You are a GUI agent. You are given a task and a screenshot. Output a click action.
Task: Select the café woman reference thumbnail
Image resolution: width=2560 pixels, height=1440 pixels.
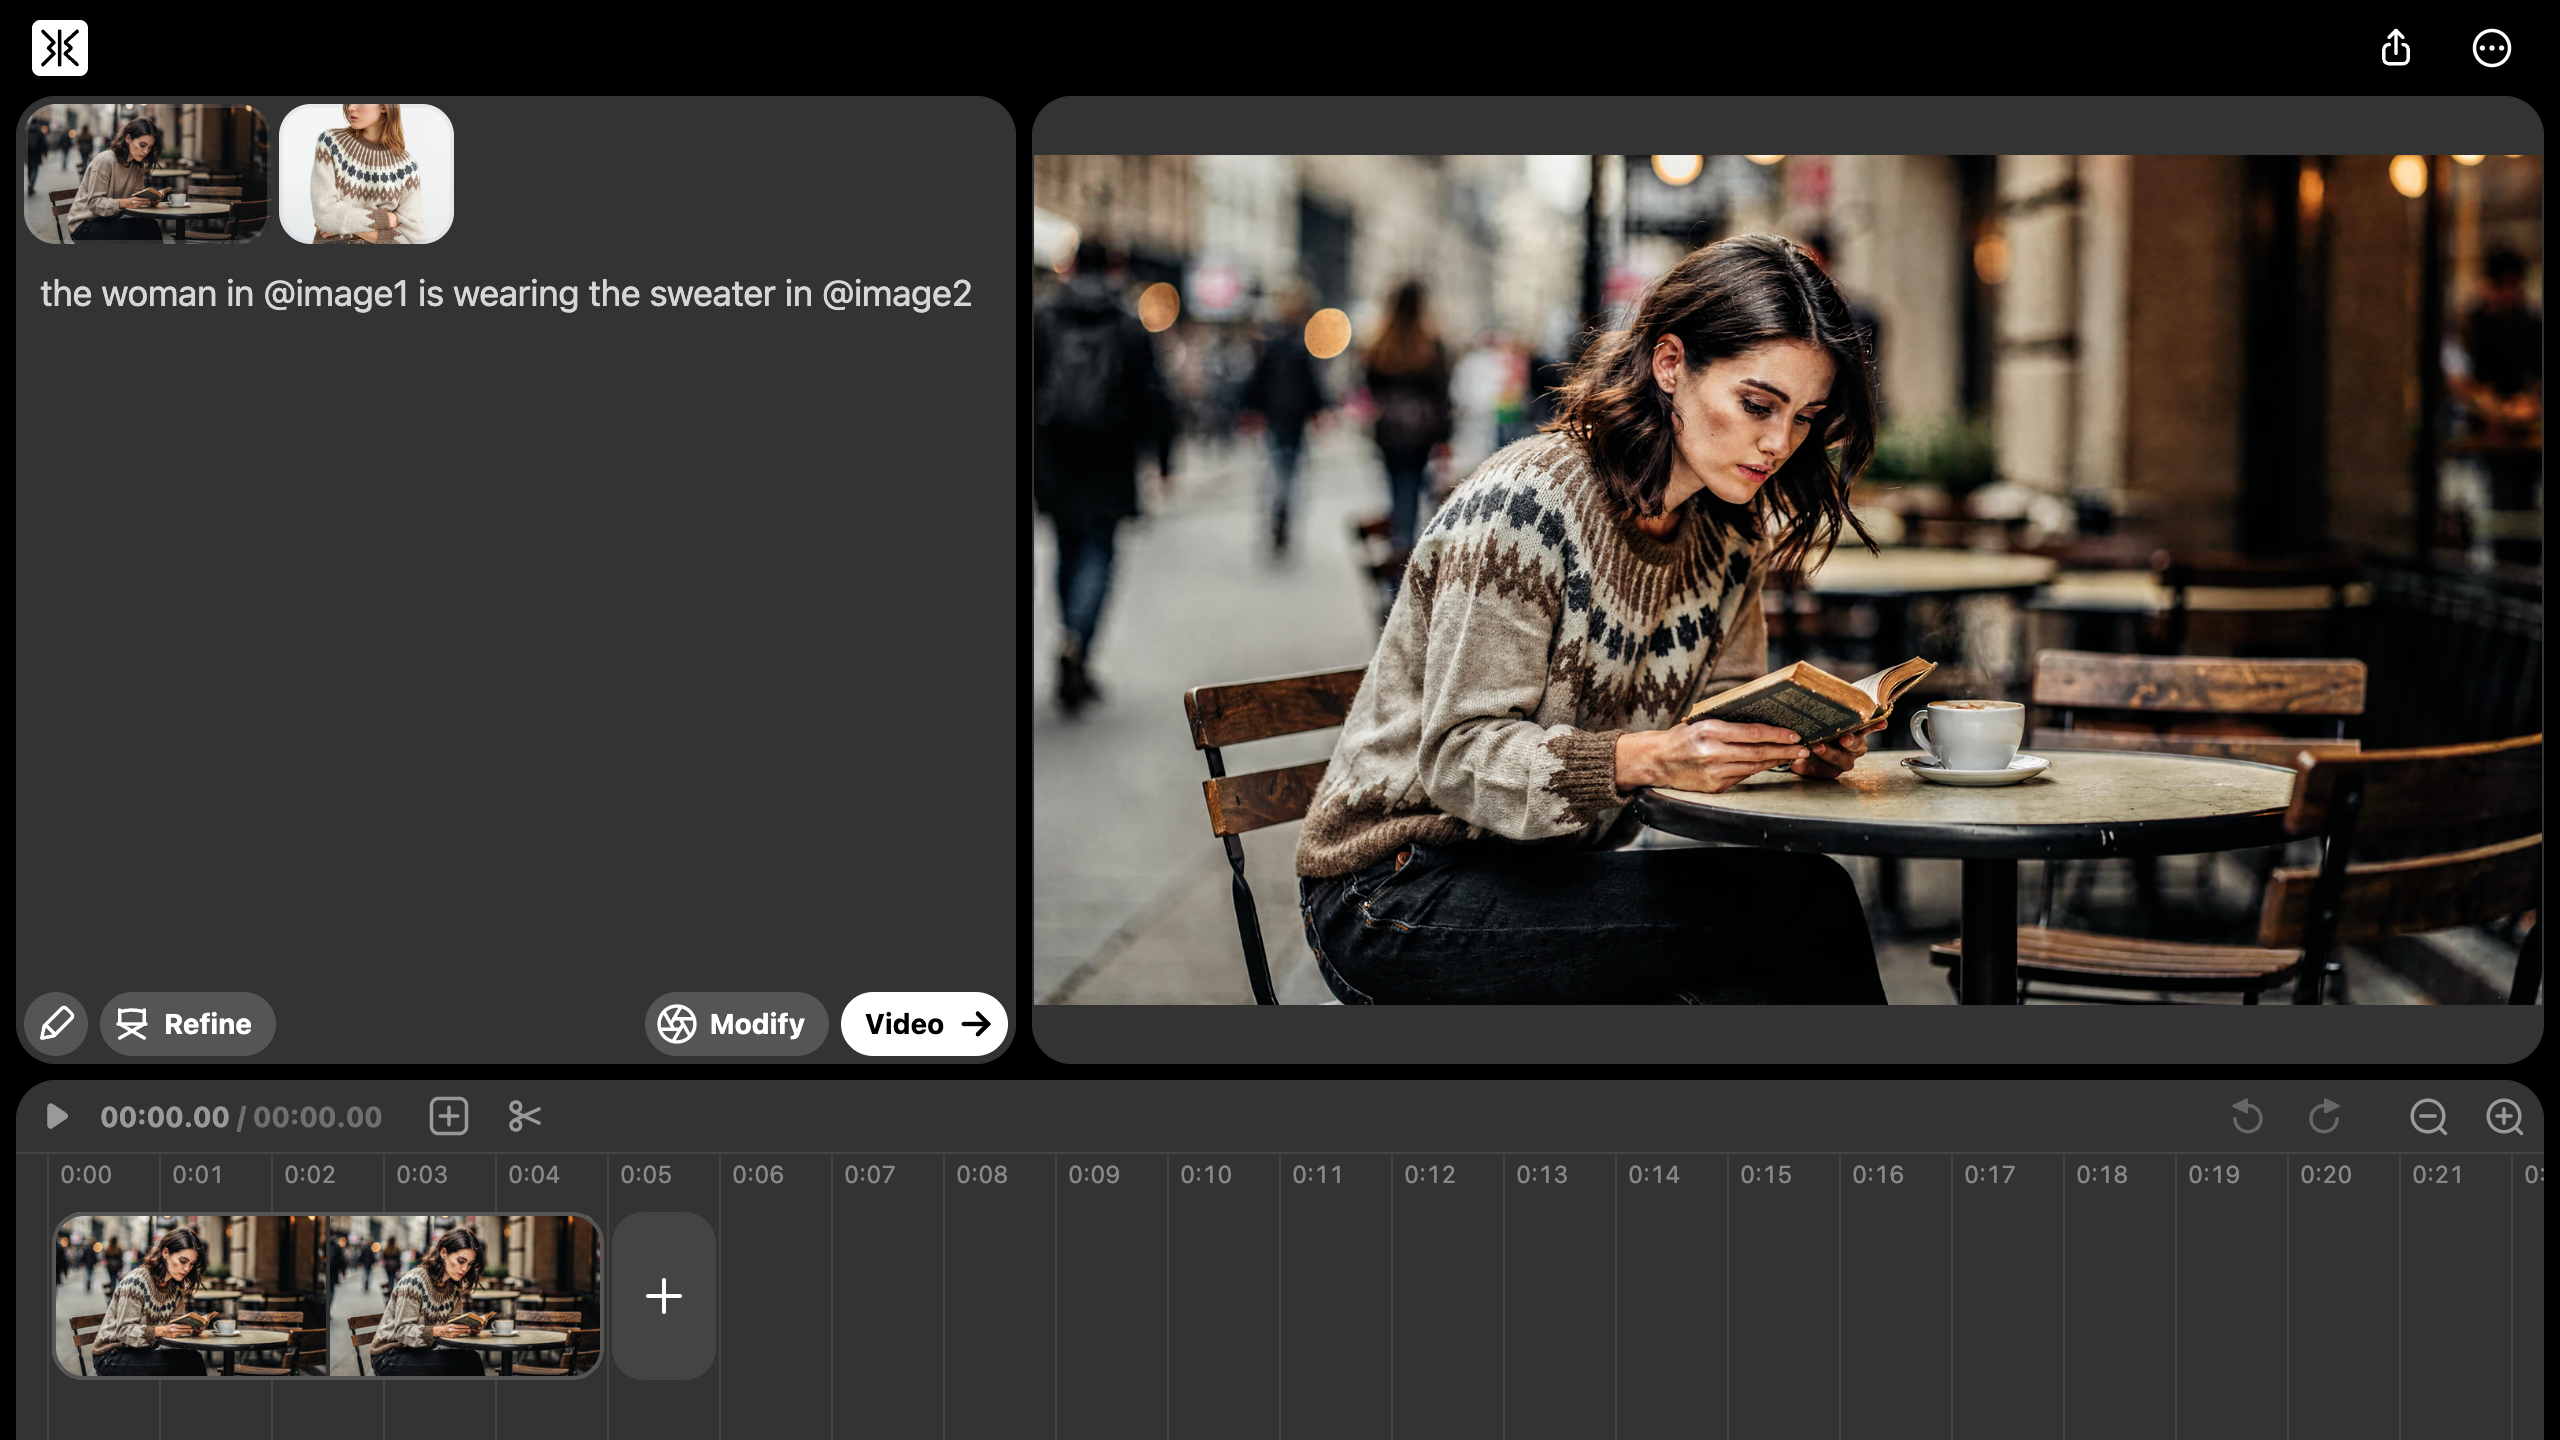pos(147,174)
